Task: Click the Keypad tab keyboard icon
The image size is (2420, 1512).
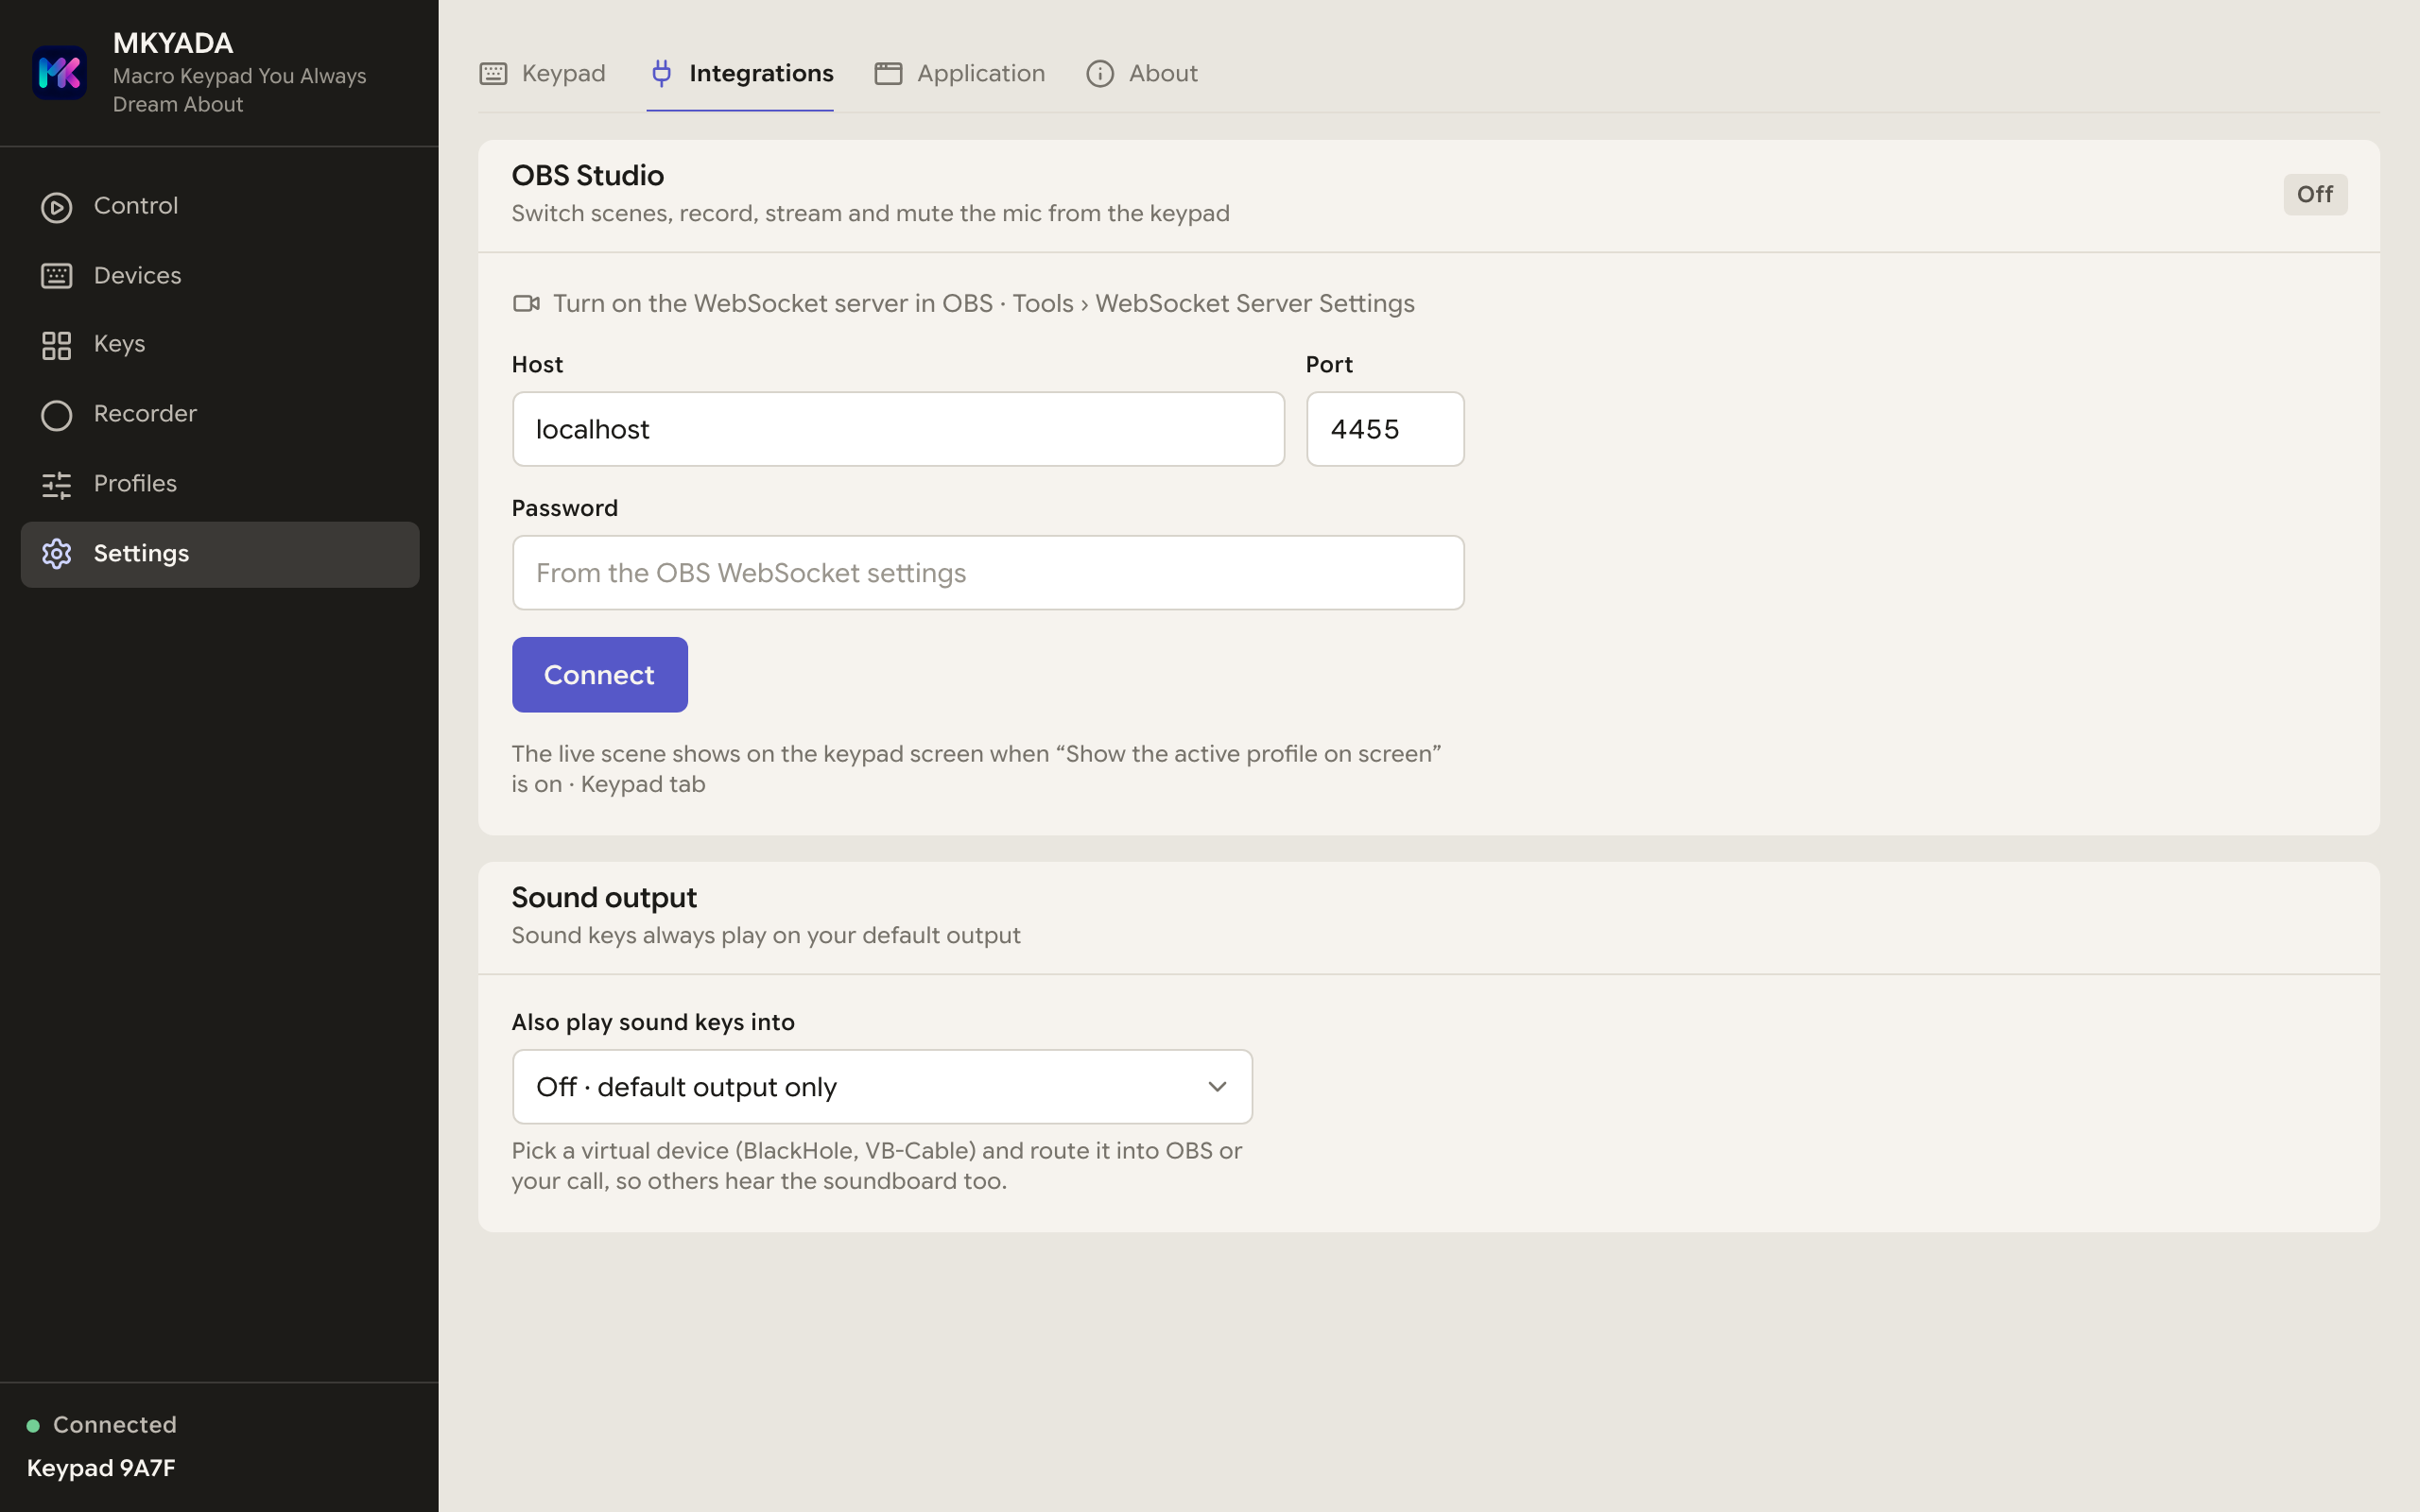Action: click(x=493, y=74)
